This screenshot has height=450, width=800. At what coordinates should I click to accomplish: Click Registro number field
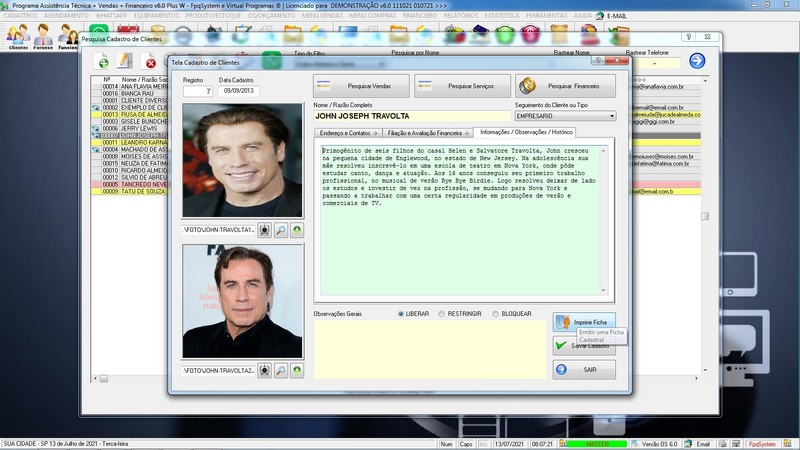point(198,91)
